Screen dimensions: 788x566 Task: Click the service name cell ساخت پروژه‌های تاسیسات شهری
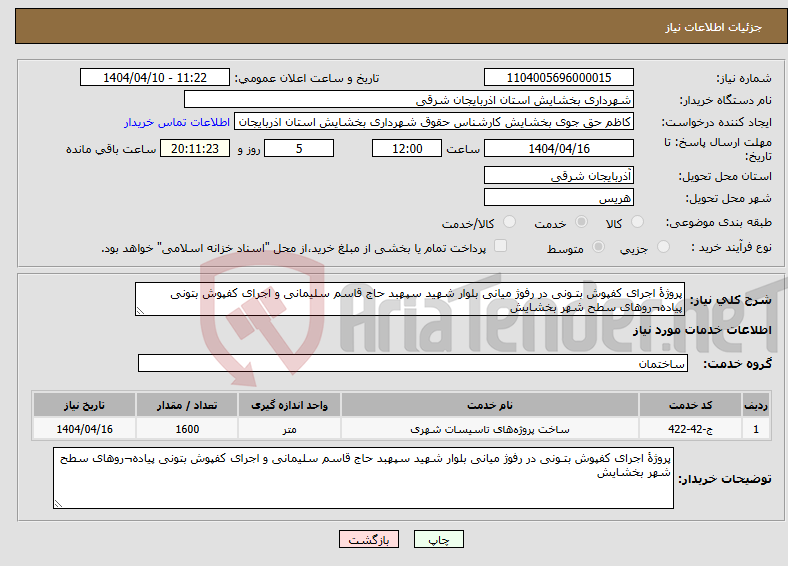490,429
